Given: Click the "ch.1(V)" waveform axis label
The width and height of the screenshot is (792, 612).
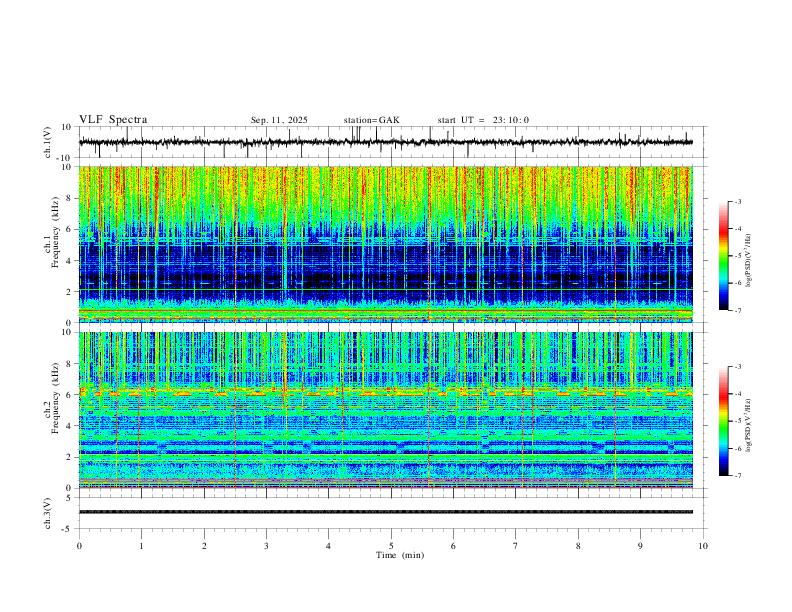Looking at the screenshot, I should point(49,142).
